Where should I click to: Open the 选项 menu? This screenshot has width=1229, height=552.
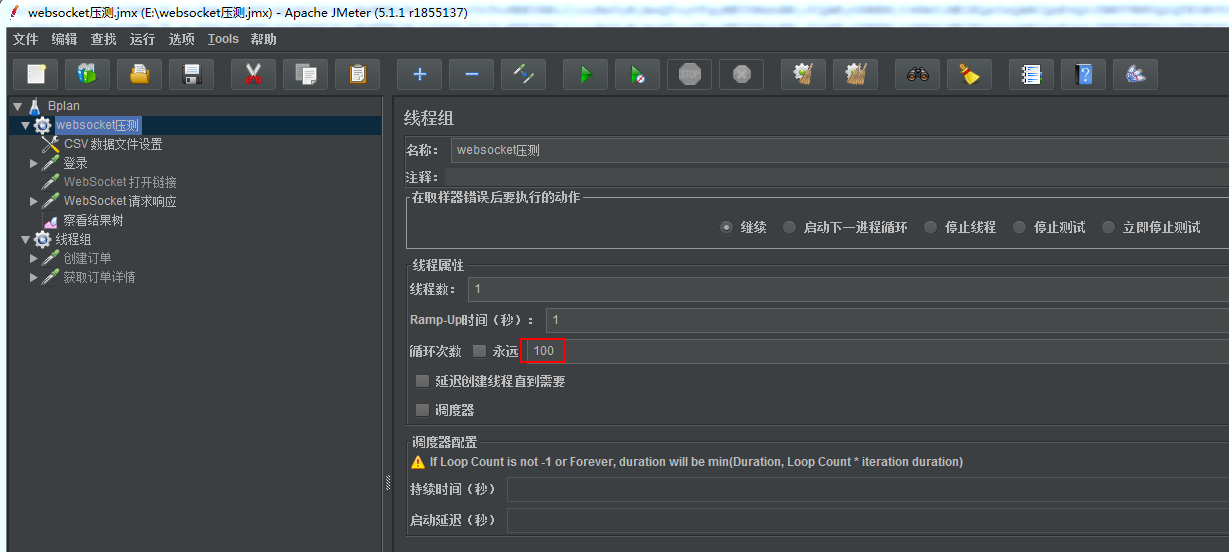181,39
